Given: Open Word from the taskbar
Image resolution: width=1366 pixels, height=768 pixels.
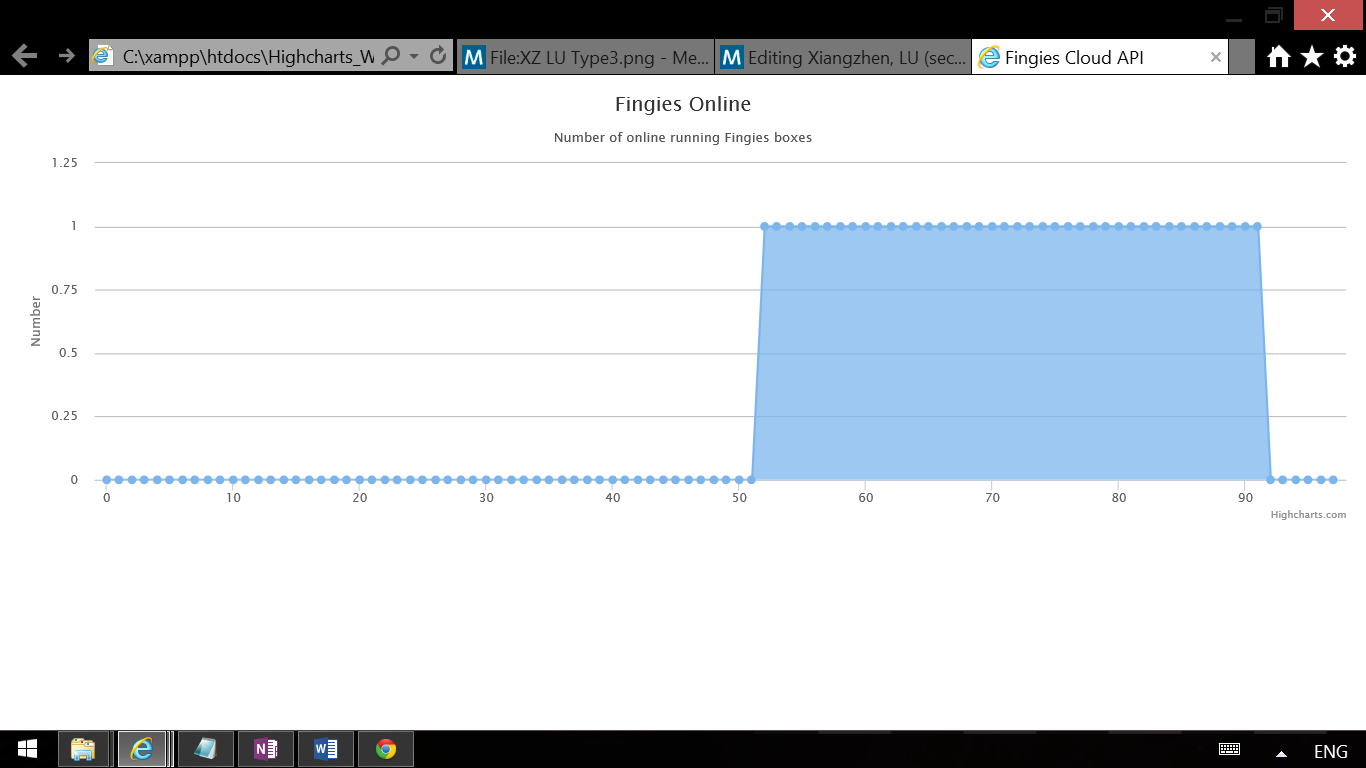Looking at the screenshot, I should click(x=325, y=749).
